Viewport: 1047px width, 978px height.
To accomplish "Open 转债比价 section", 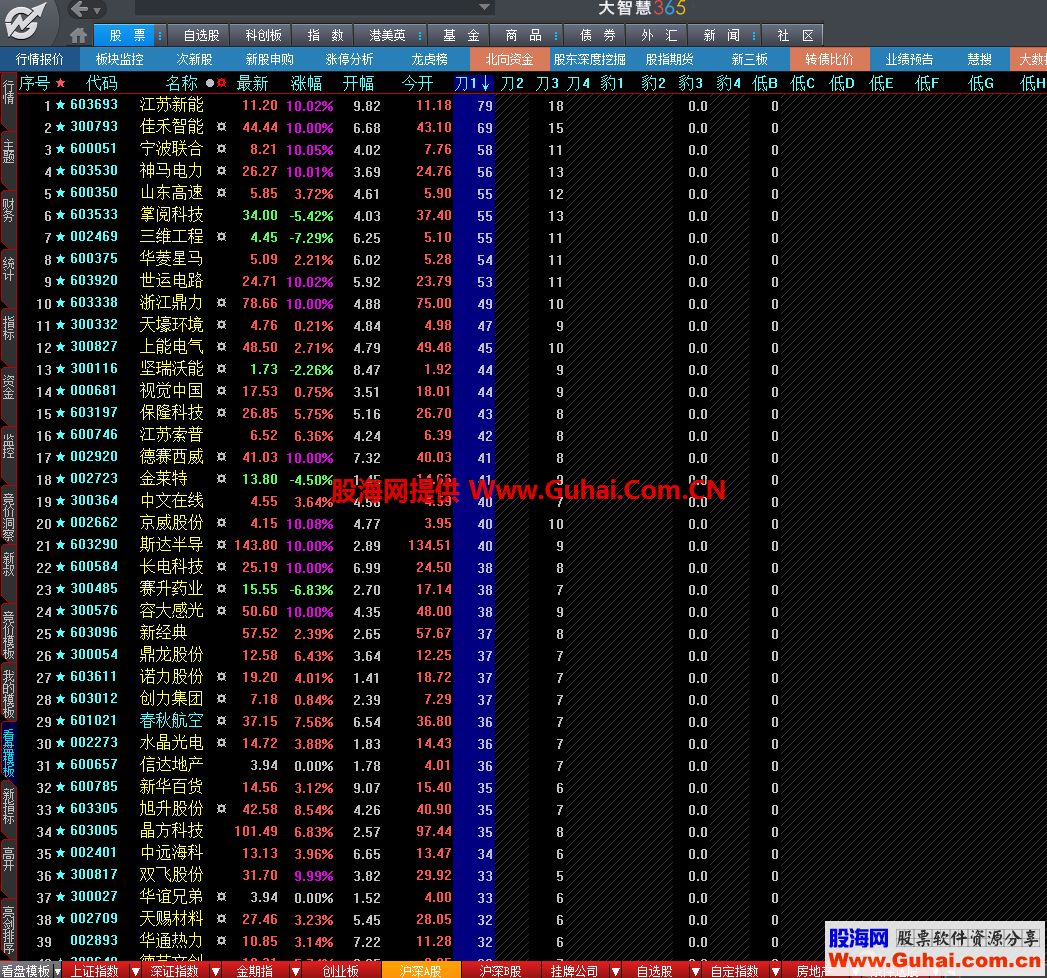I will point(829,59).
